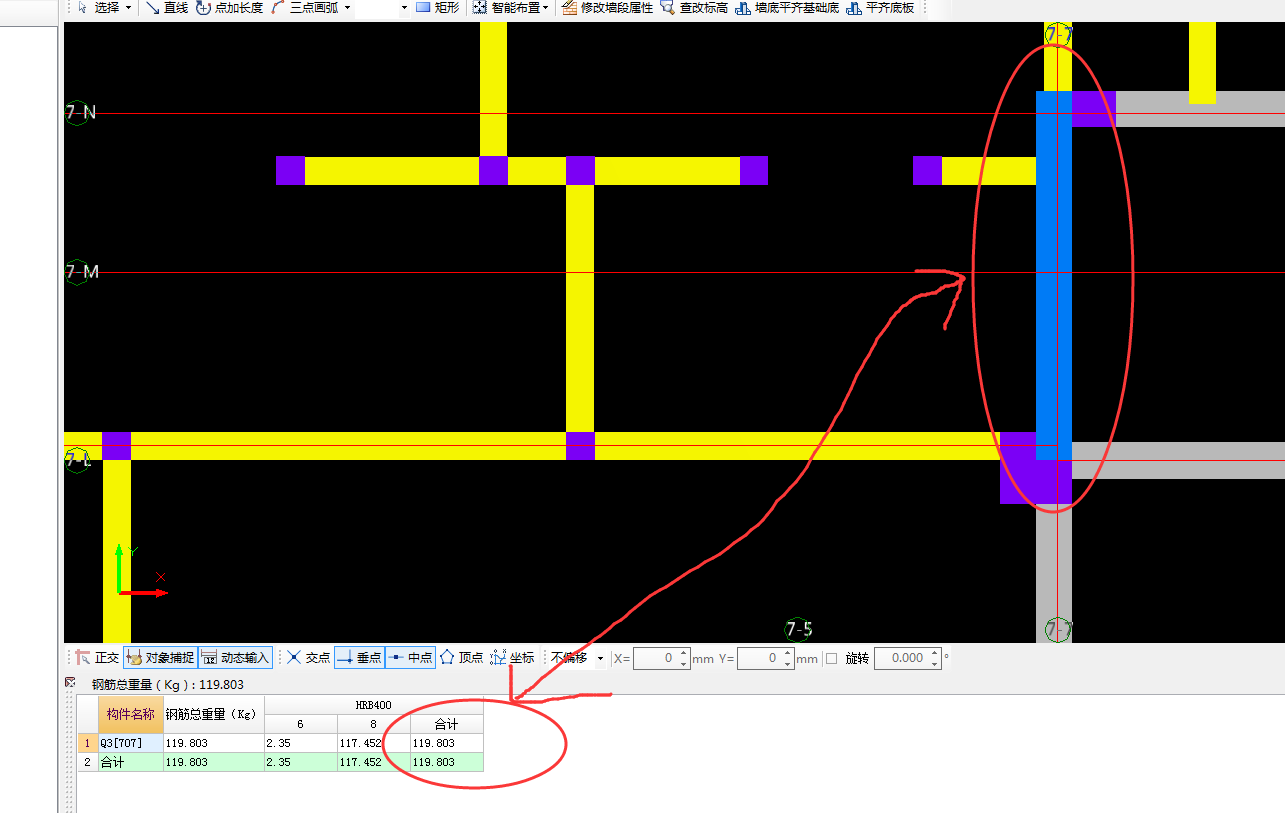The image size is (1285, 813).
Task: Select the Q3[707] component name cell
Action: (x=131, y=743)
